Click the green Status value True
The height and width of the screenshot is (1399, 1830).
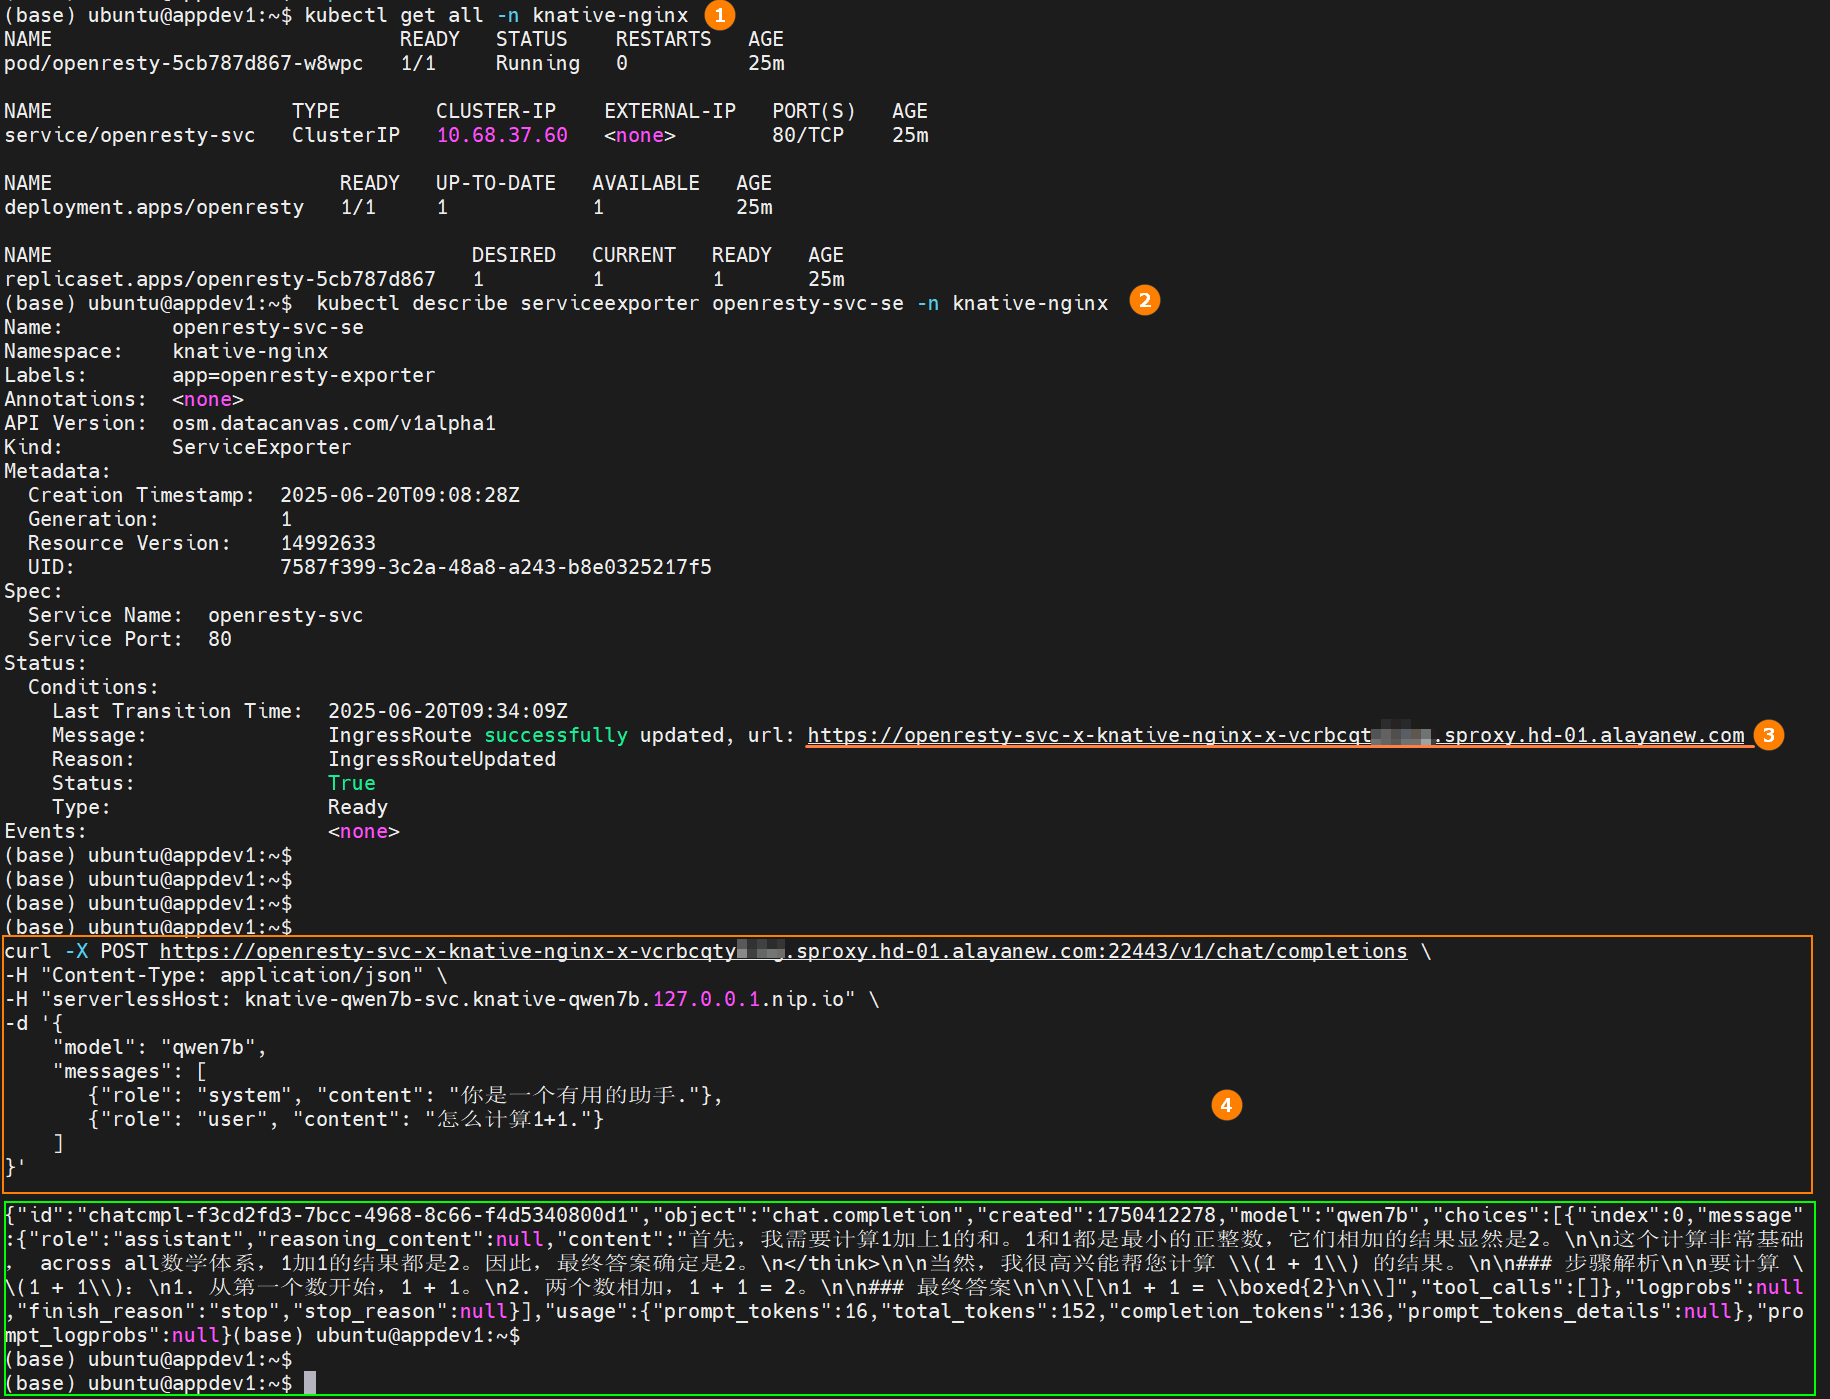352,783
